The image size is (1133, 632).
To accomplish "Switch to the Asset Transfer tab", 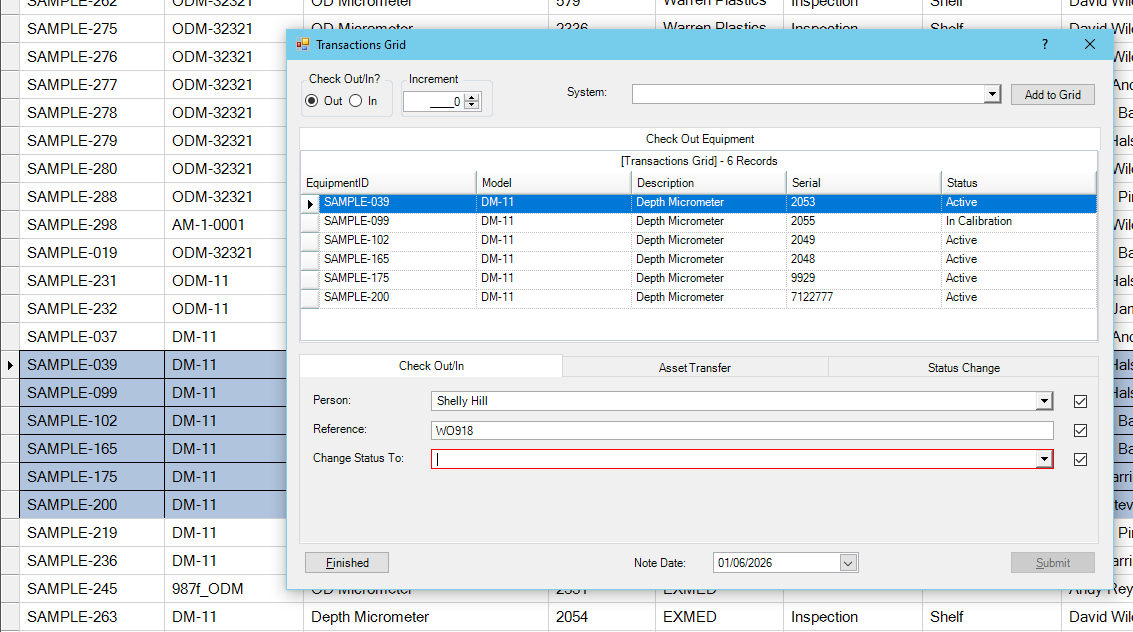I will (694, 368).
